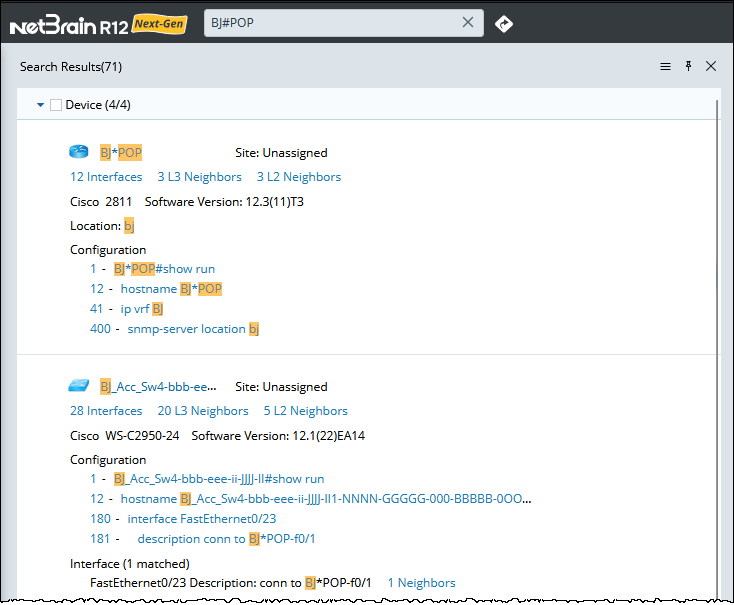Viewport: 734px width, 605px height.
Task: Check the Device (4/4) checkbox
Action: pos(56,105)
